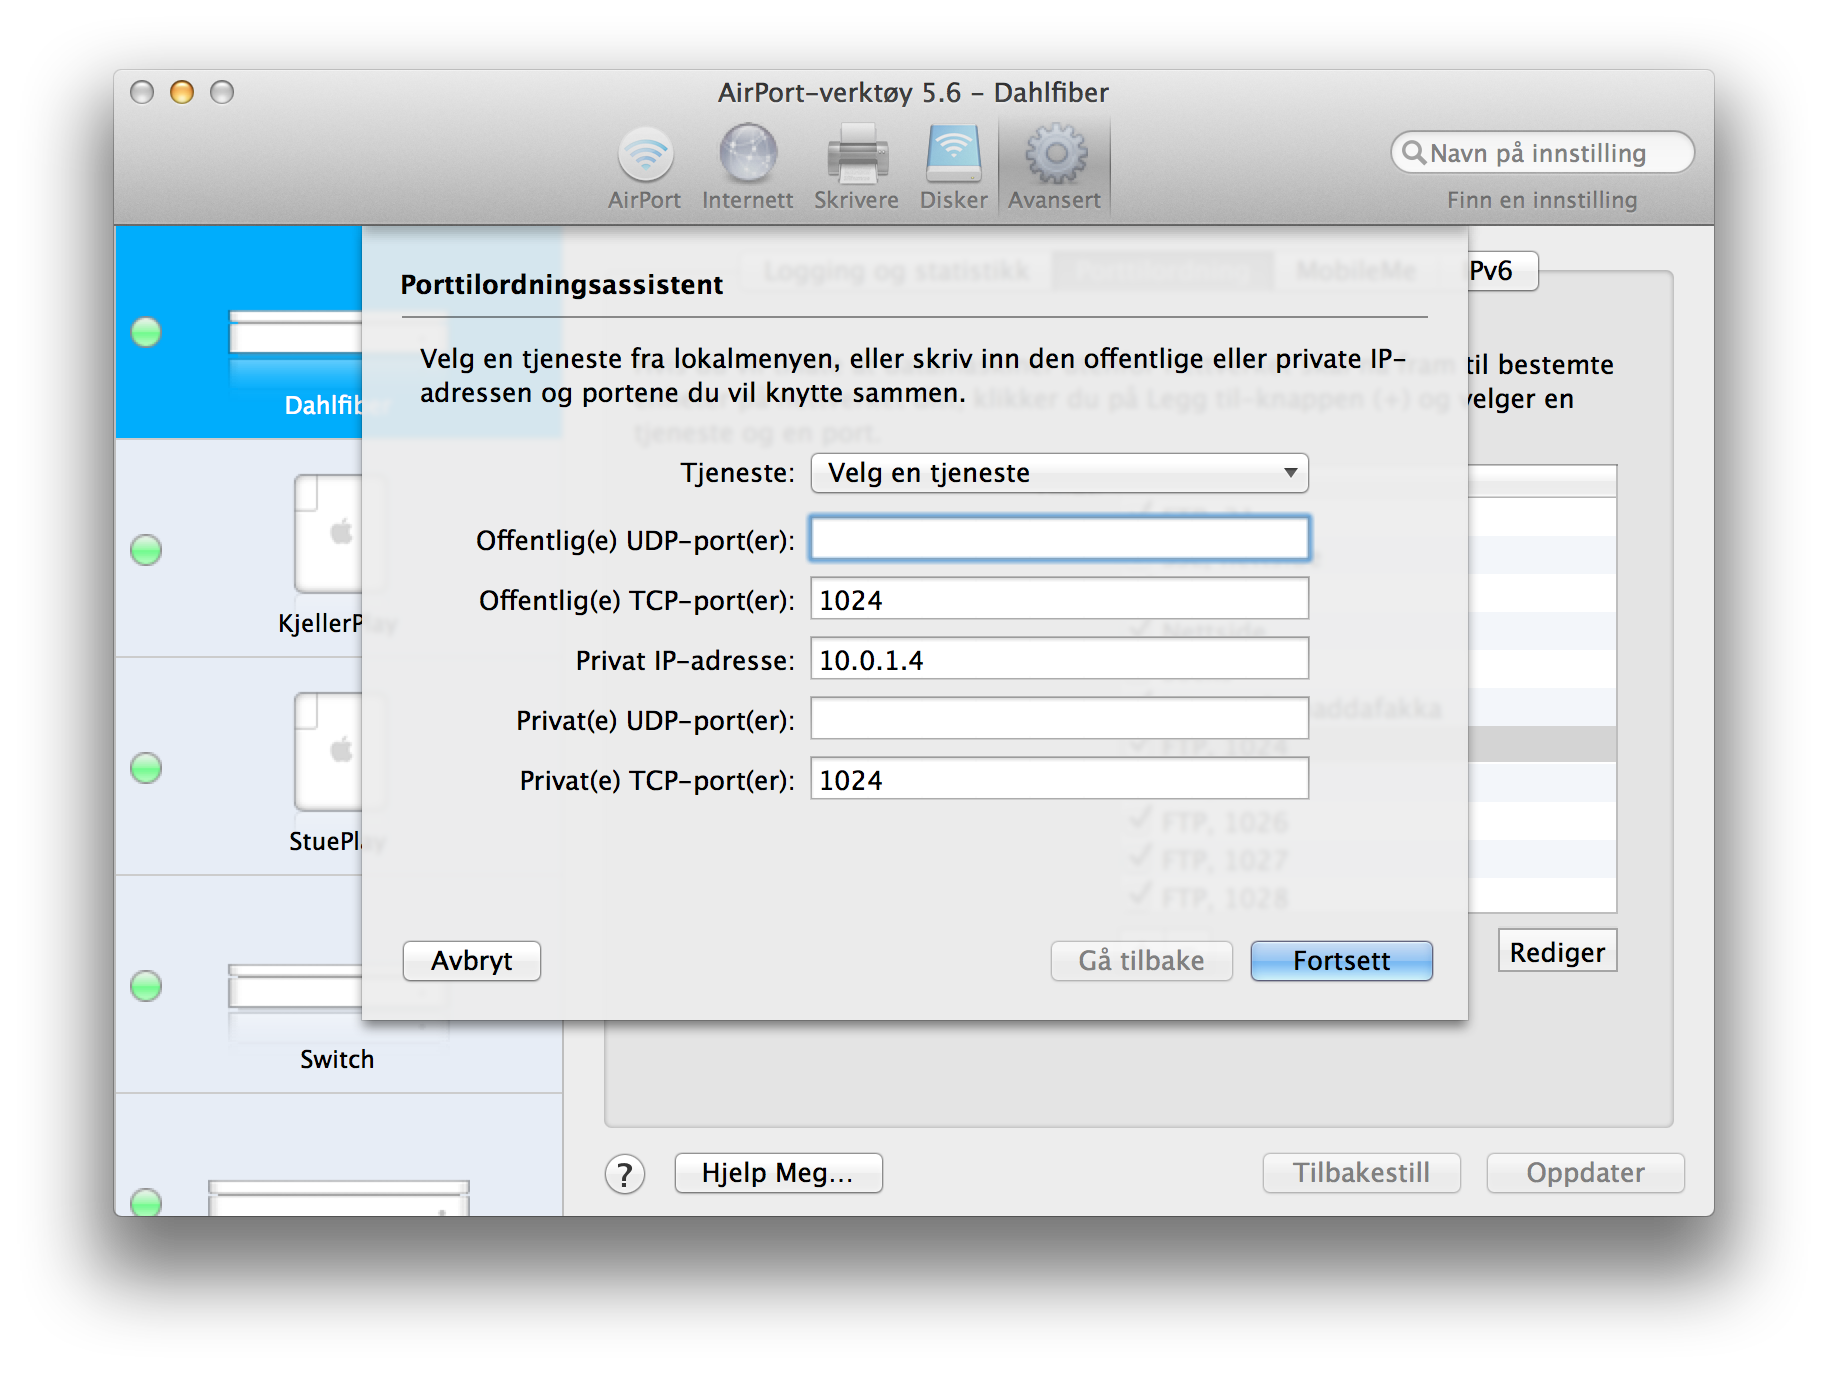Select the Switch device in sidebar
The width and height of the screenshot is (1828, 1374).
coord(338,985)
